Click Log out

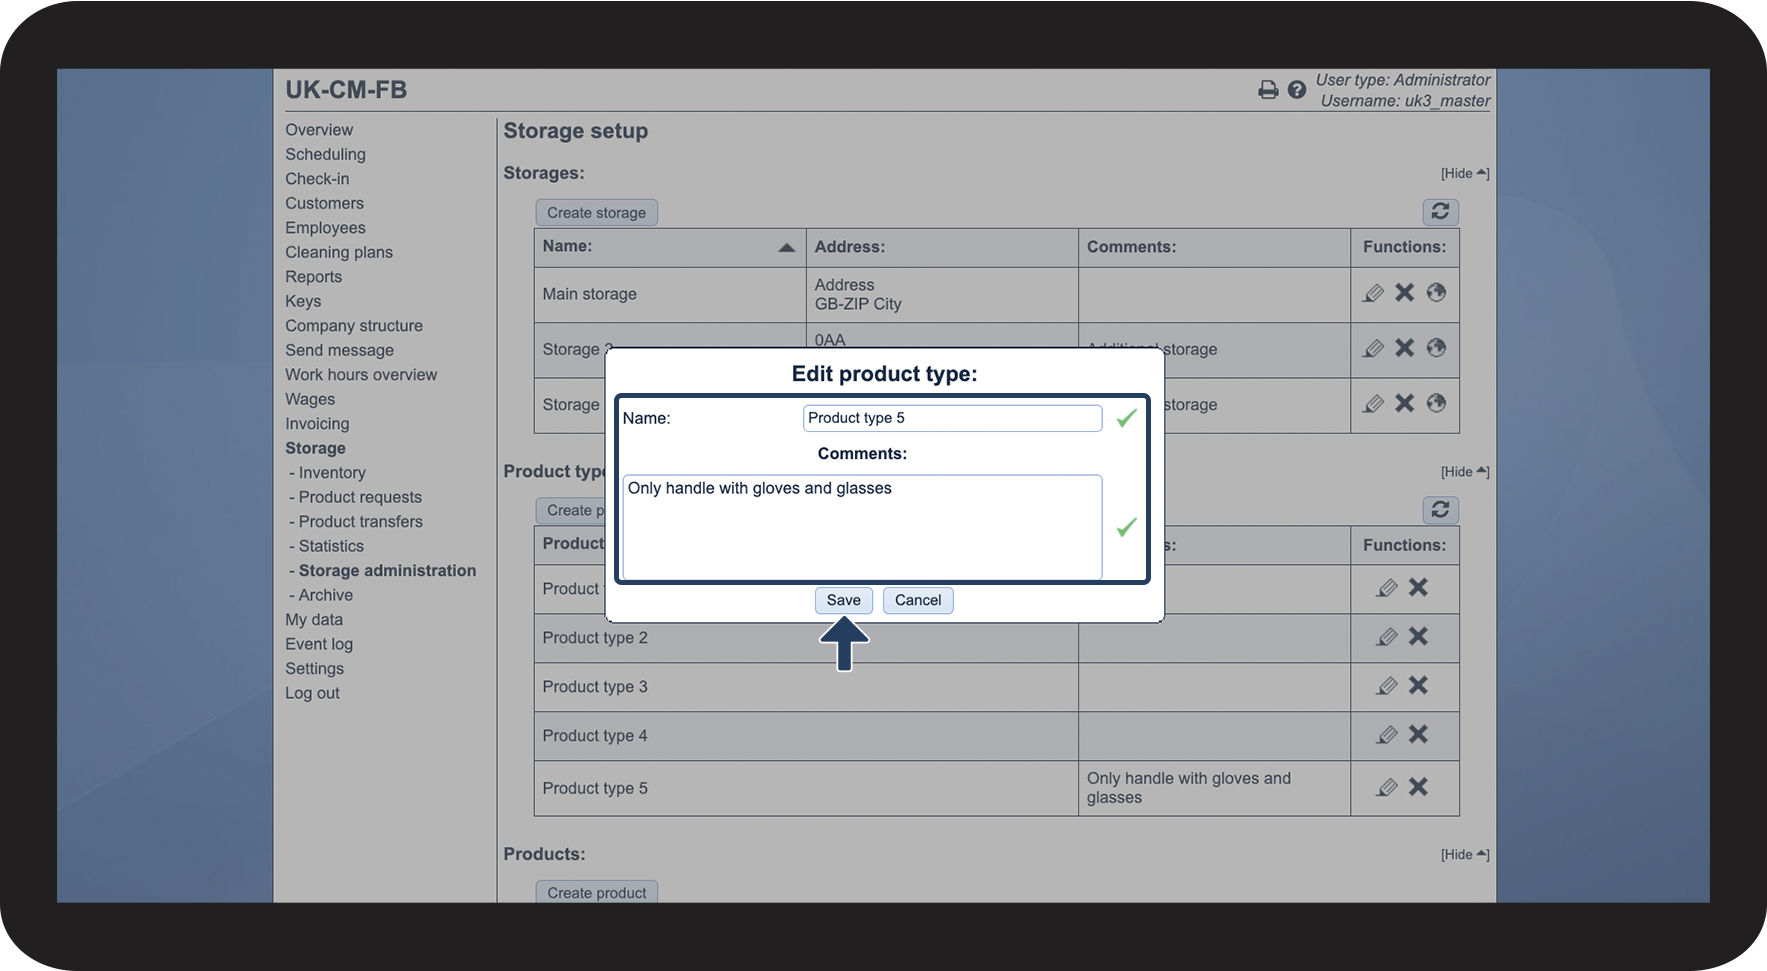(x=312, y=693)
